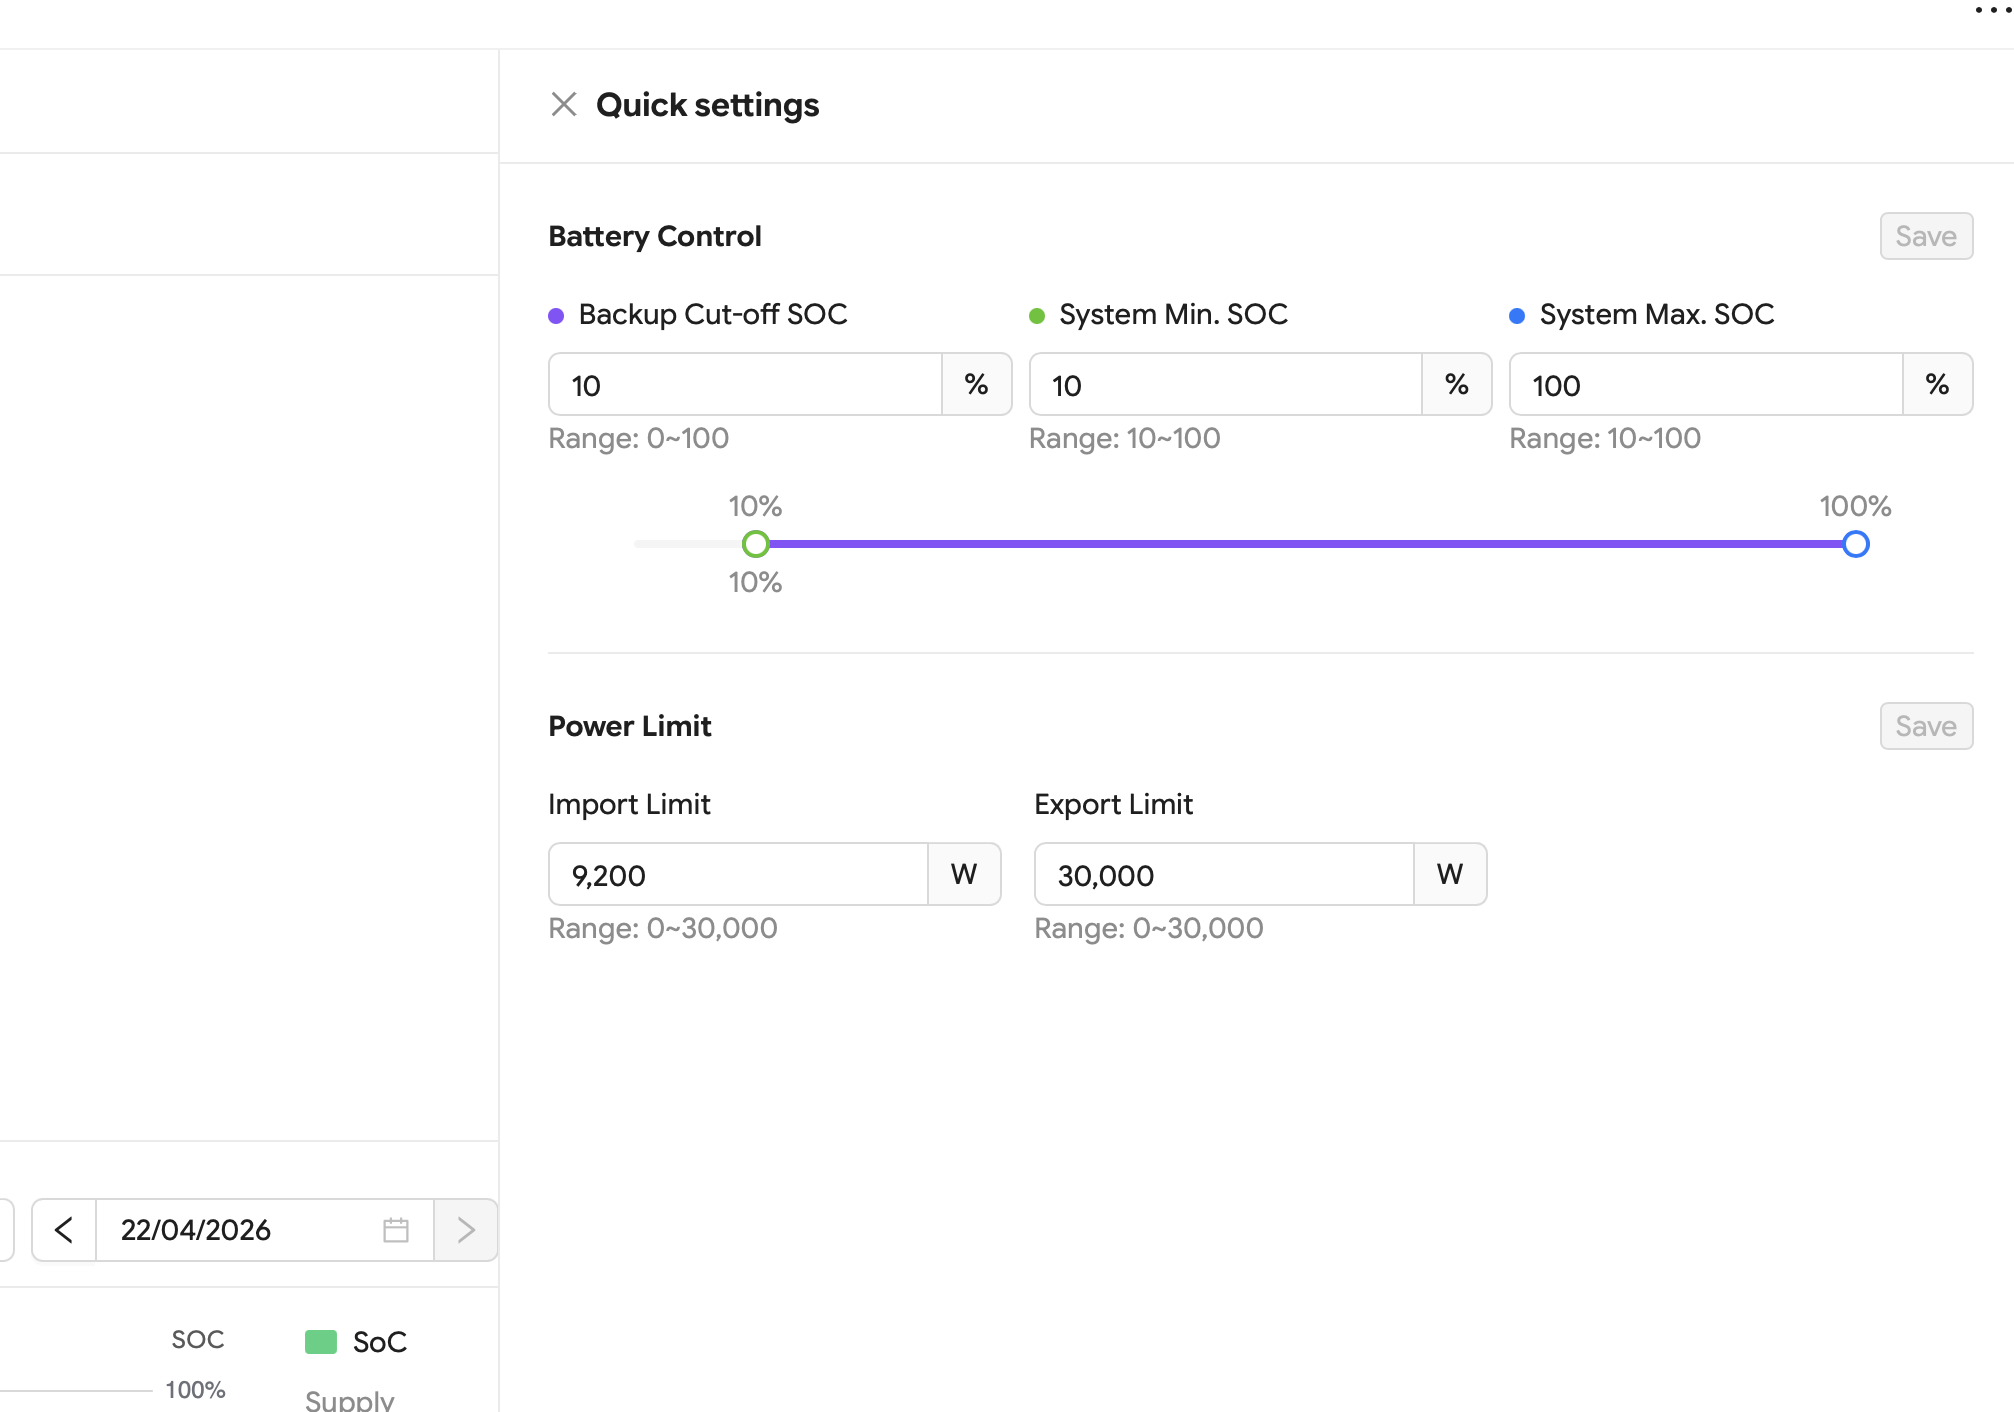Viewport: 2014px width, 1412px height.
Task: Click the Supply legend label
Action: [350, 1400]
